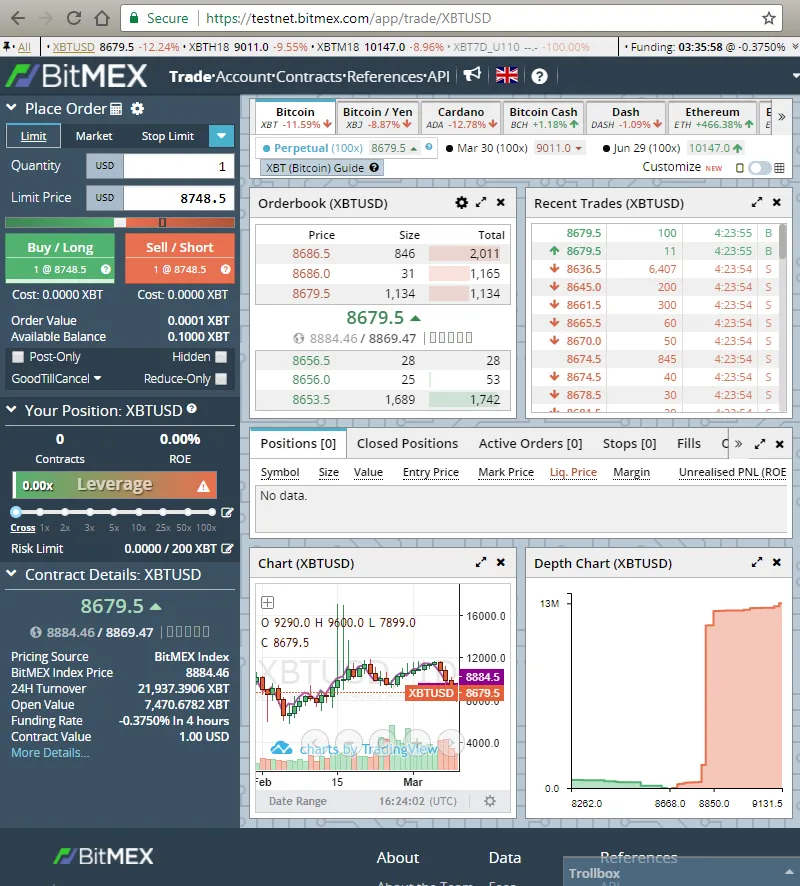Collapse the Place Order section
The image size is (800, 886).
click(x=11, y=107)
